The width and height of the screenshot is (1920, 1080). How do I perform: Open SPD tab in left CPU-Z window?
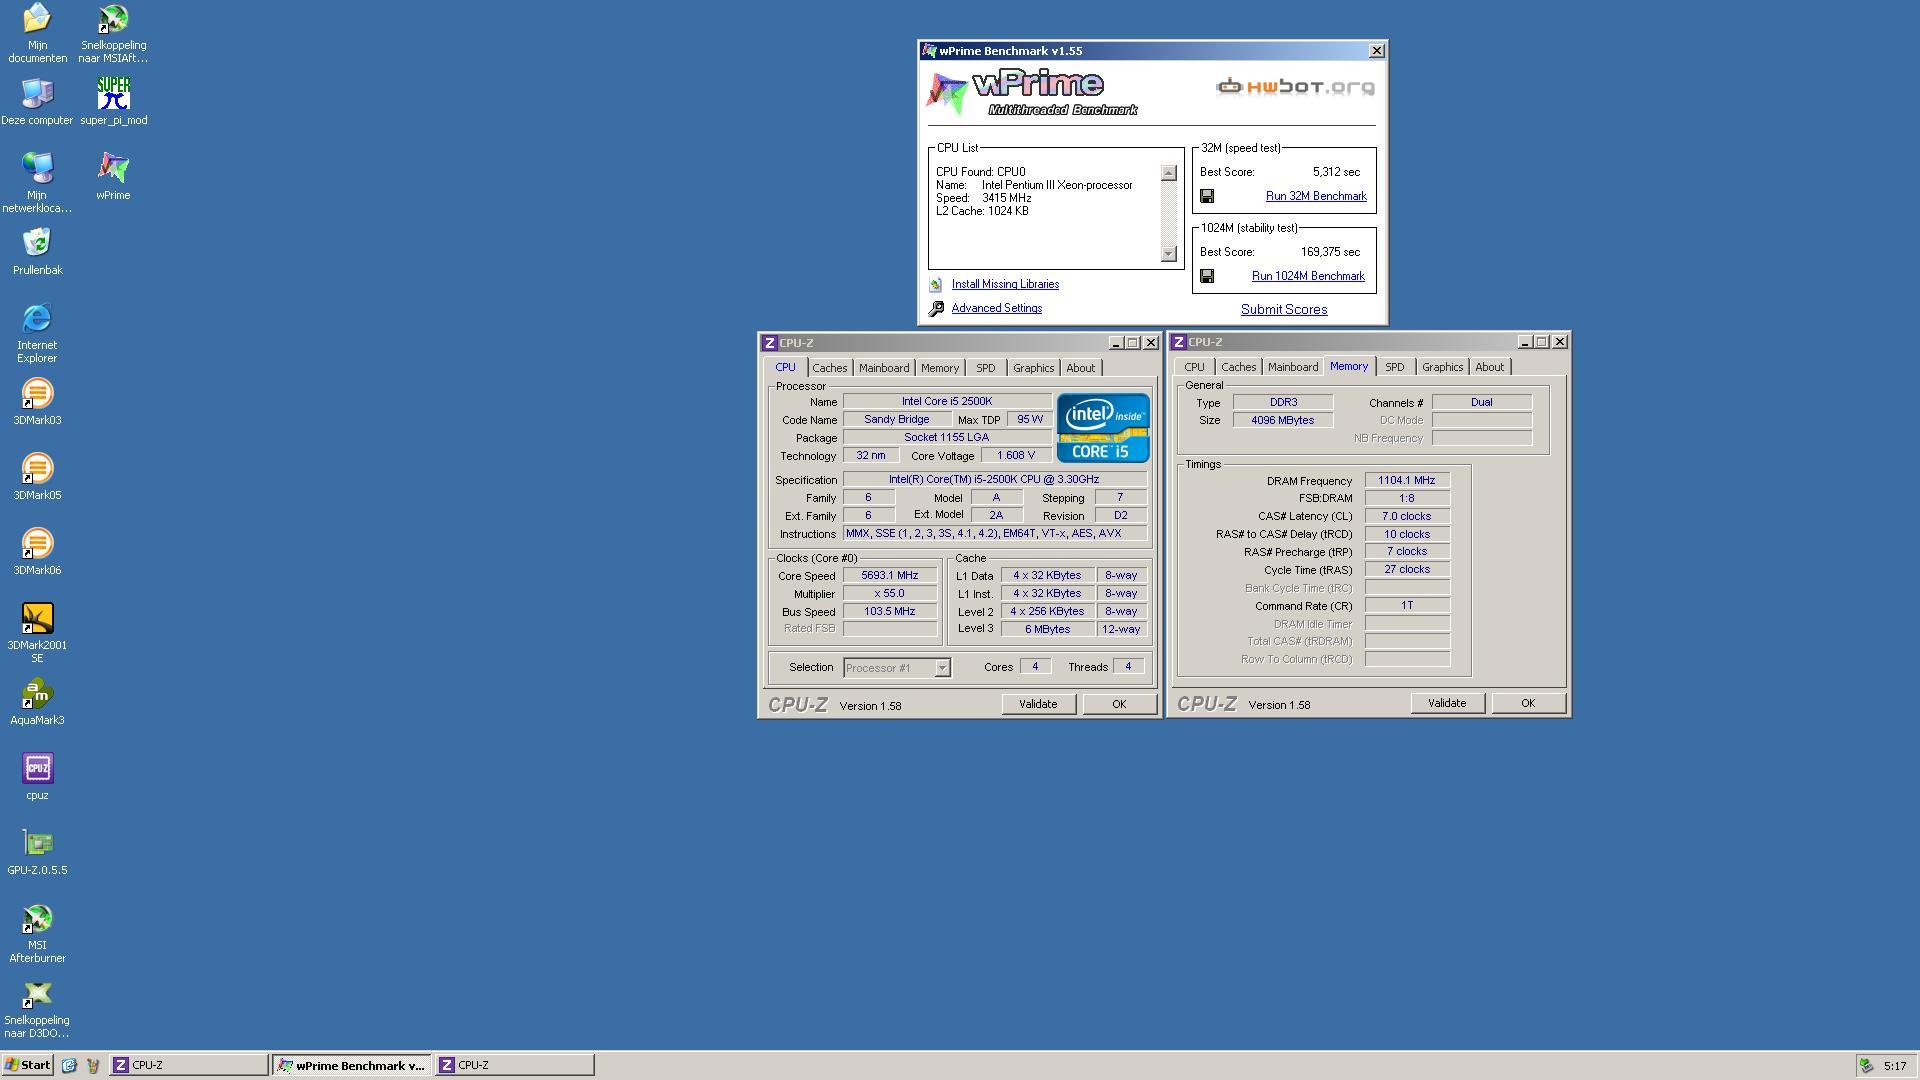(x=986, y=368)
